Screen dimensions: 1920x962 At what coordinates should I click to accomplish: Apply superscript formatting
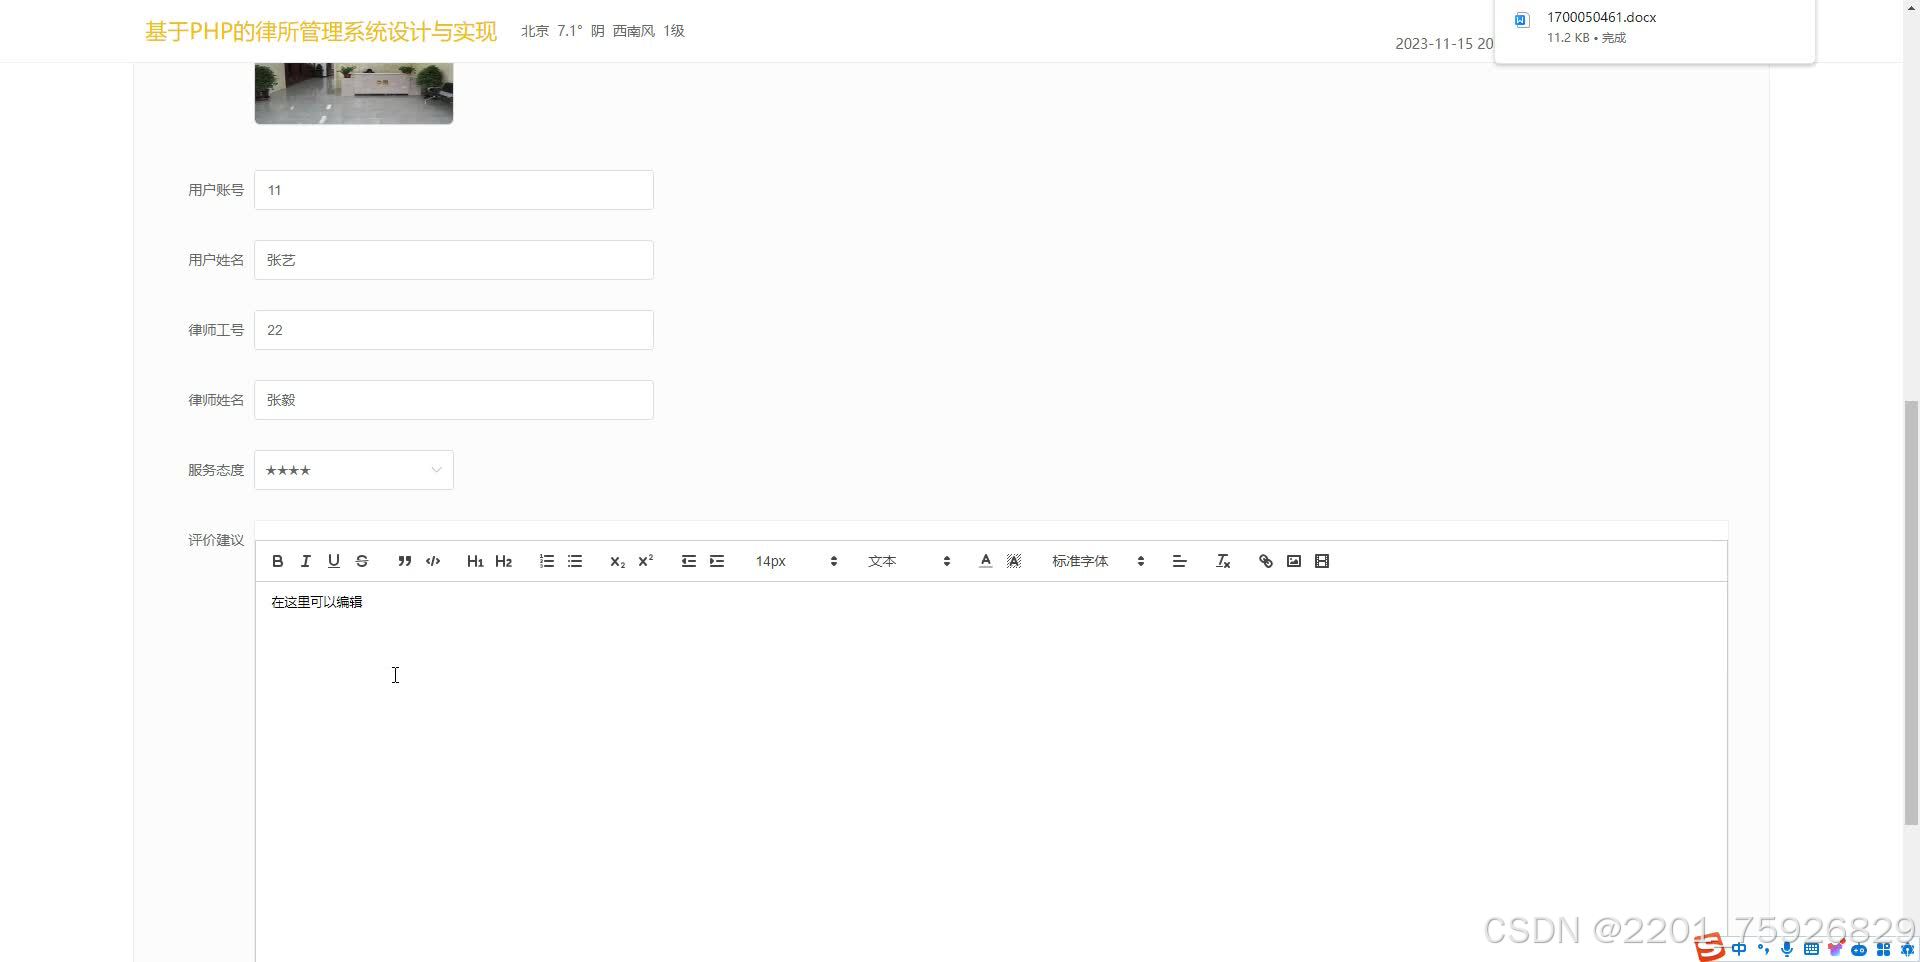click(x=646, y=561)
